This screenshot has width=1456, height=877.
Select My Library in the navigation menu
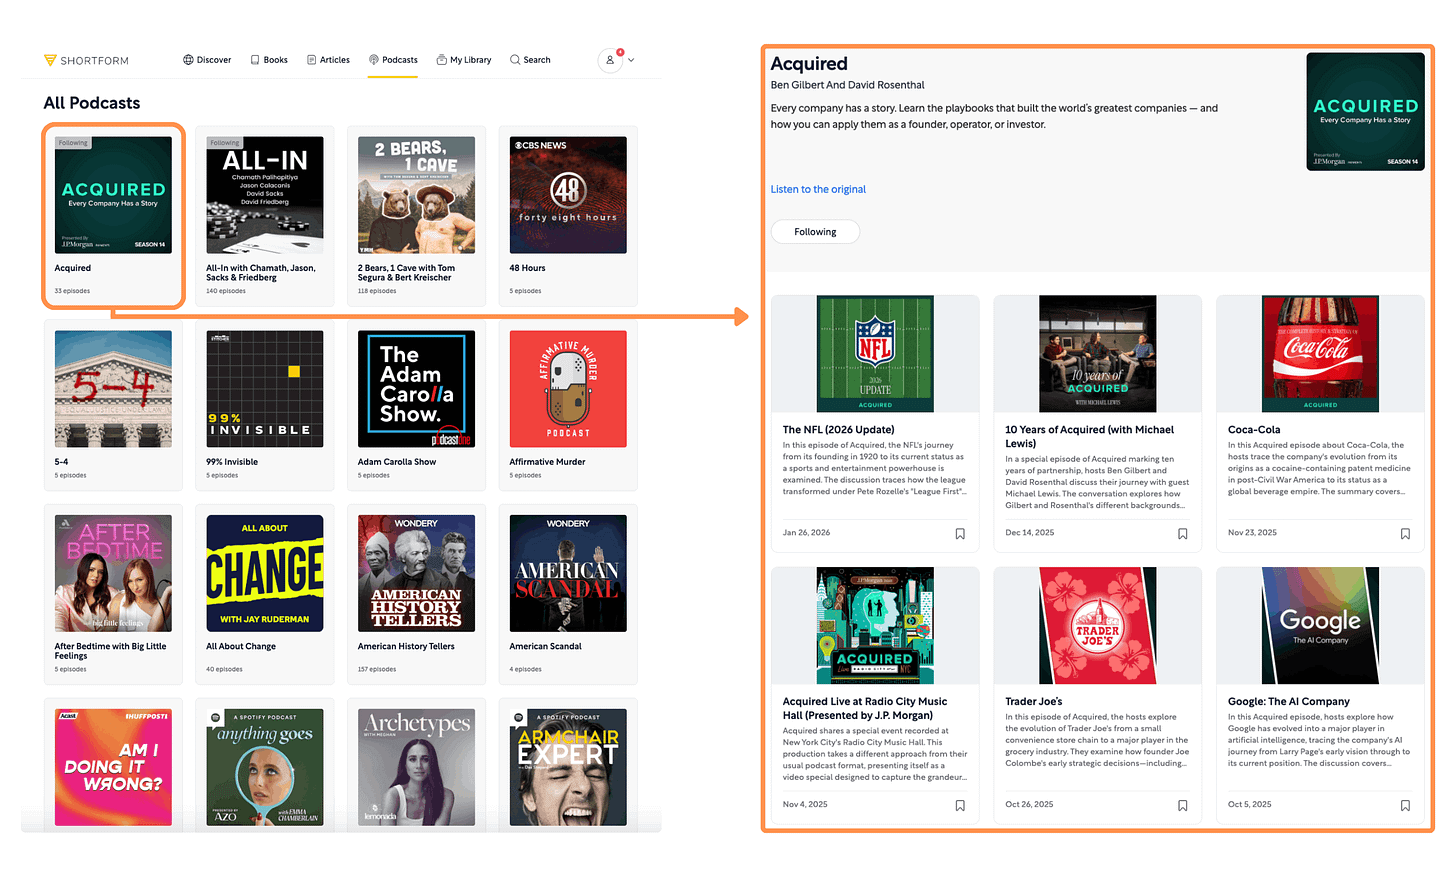pos(464,59)
